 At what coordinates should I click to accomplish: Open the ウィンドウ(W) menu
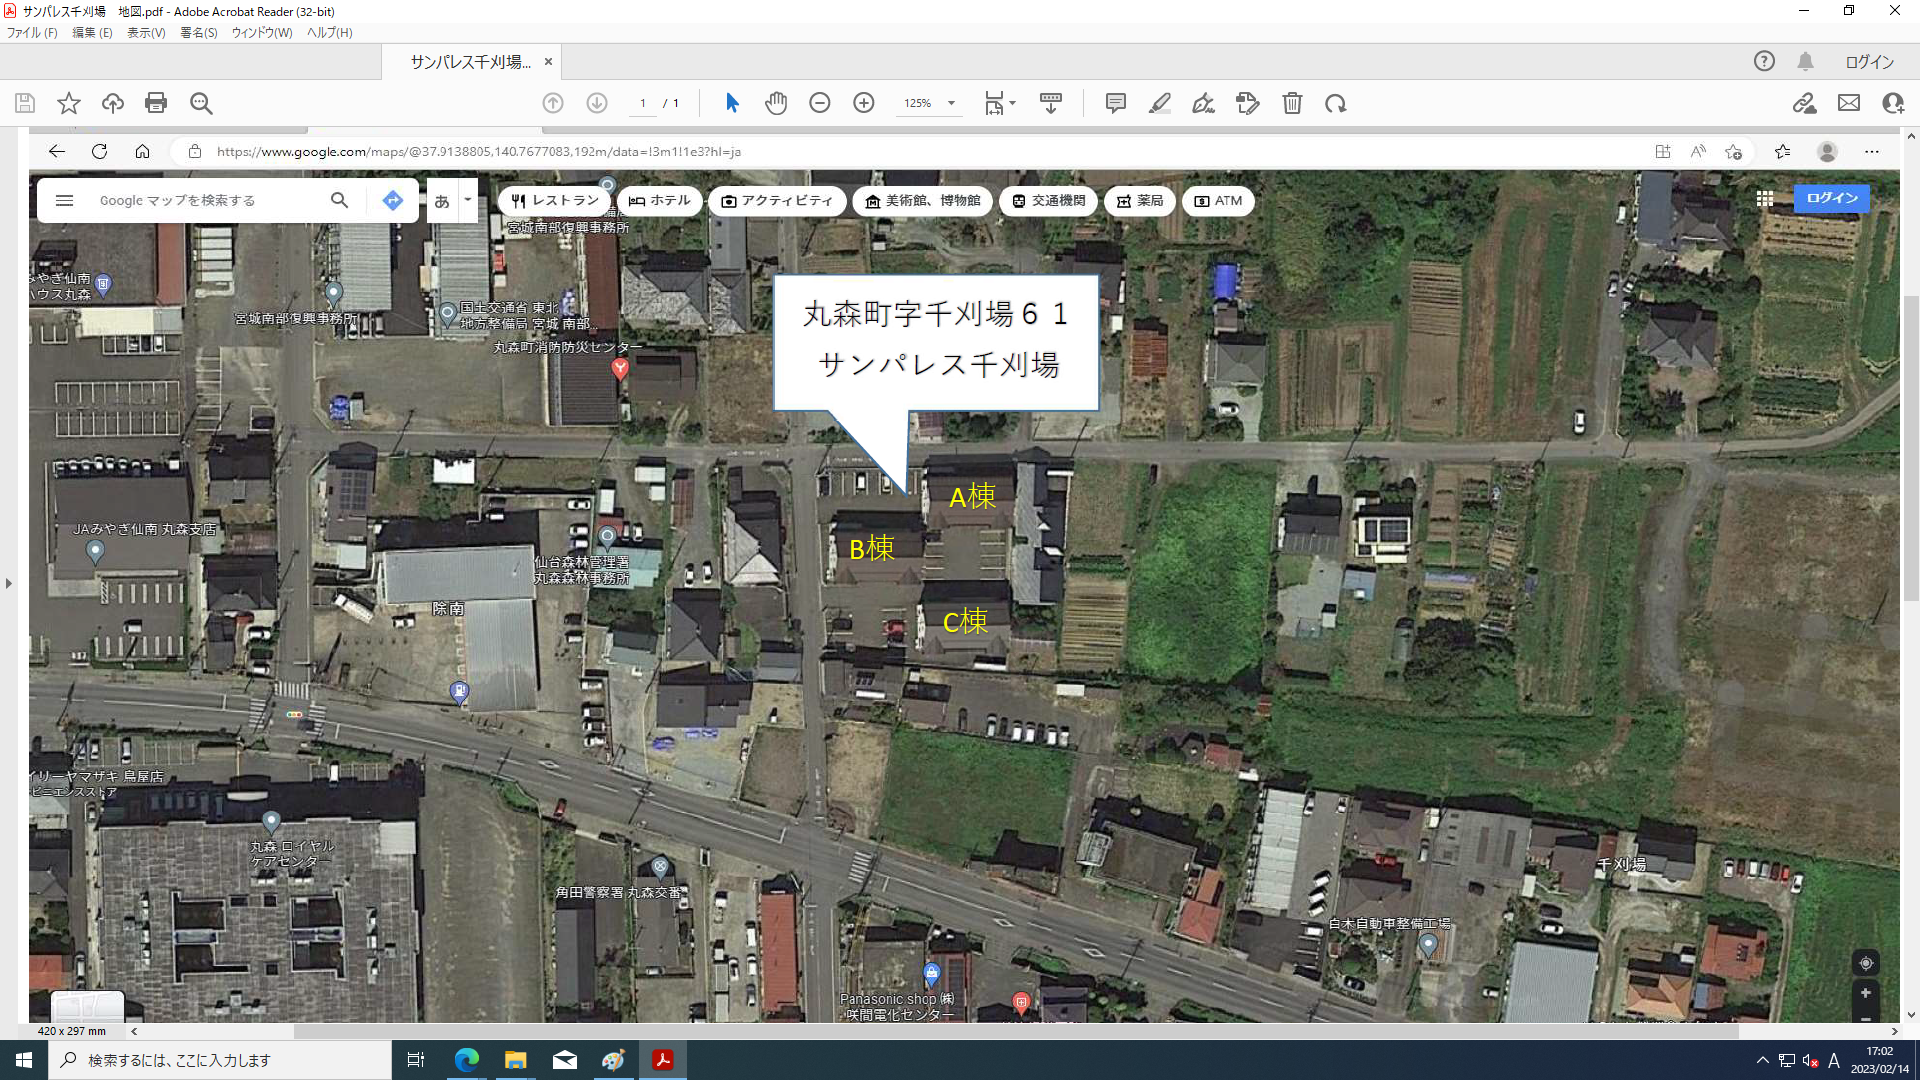click(262, 33)
